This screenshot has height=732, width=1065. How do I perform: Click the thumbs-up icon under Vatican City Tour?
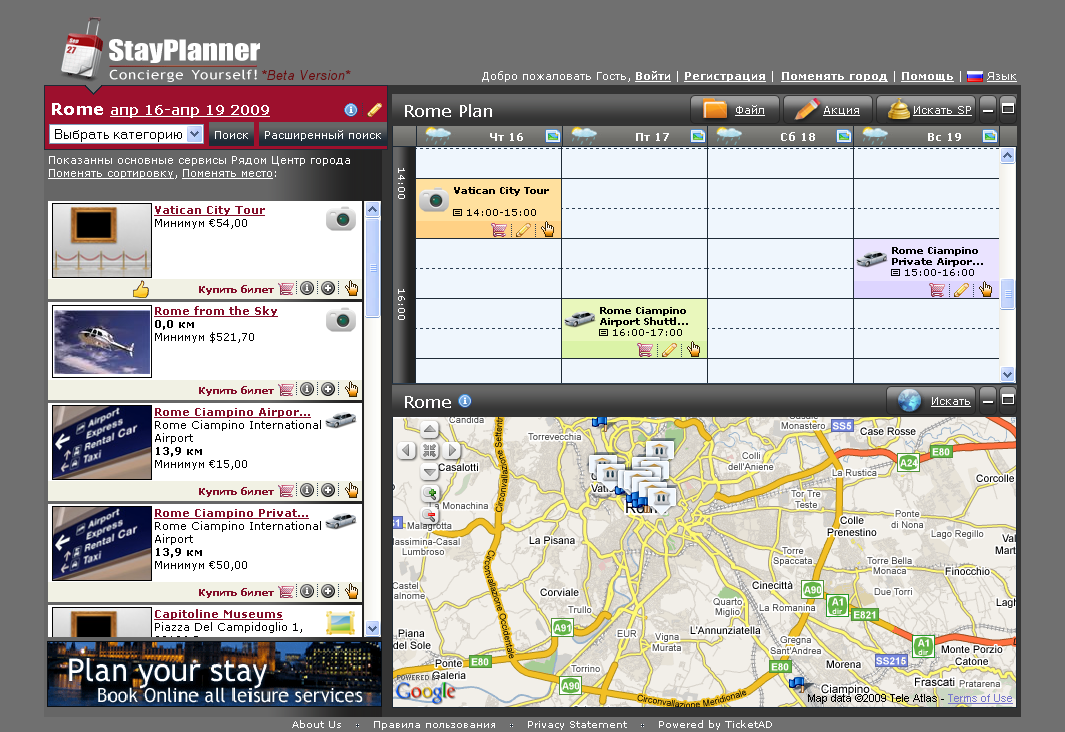coord(140,290)
